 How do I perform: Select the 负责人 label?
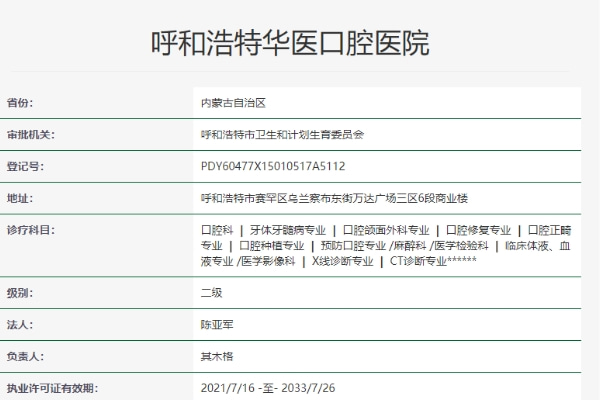(x=25, y=356)
